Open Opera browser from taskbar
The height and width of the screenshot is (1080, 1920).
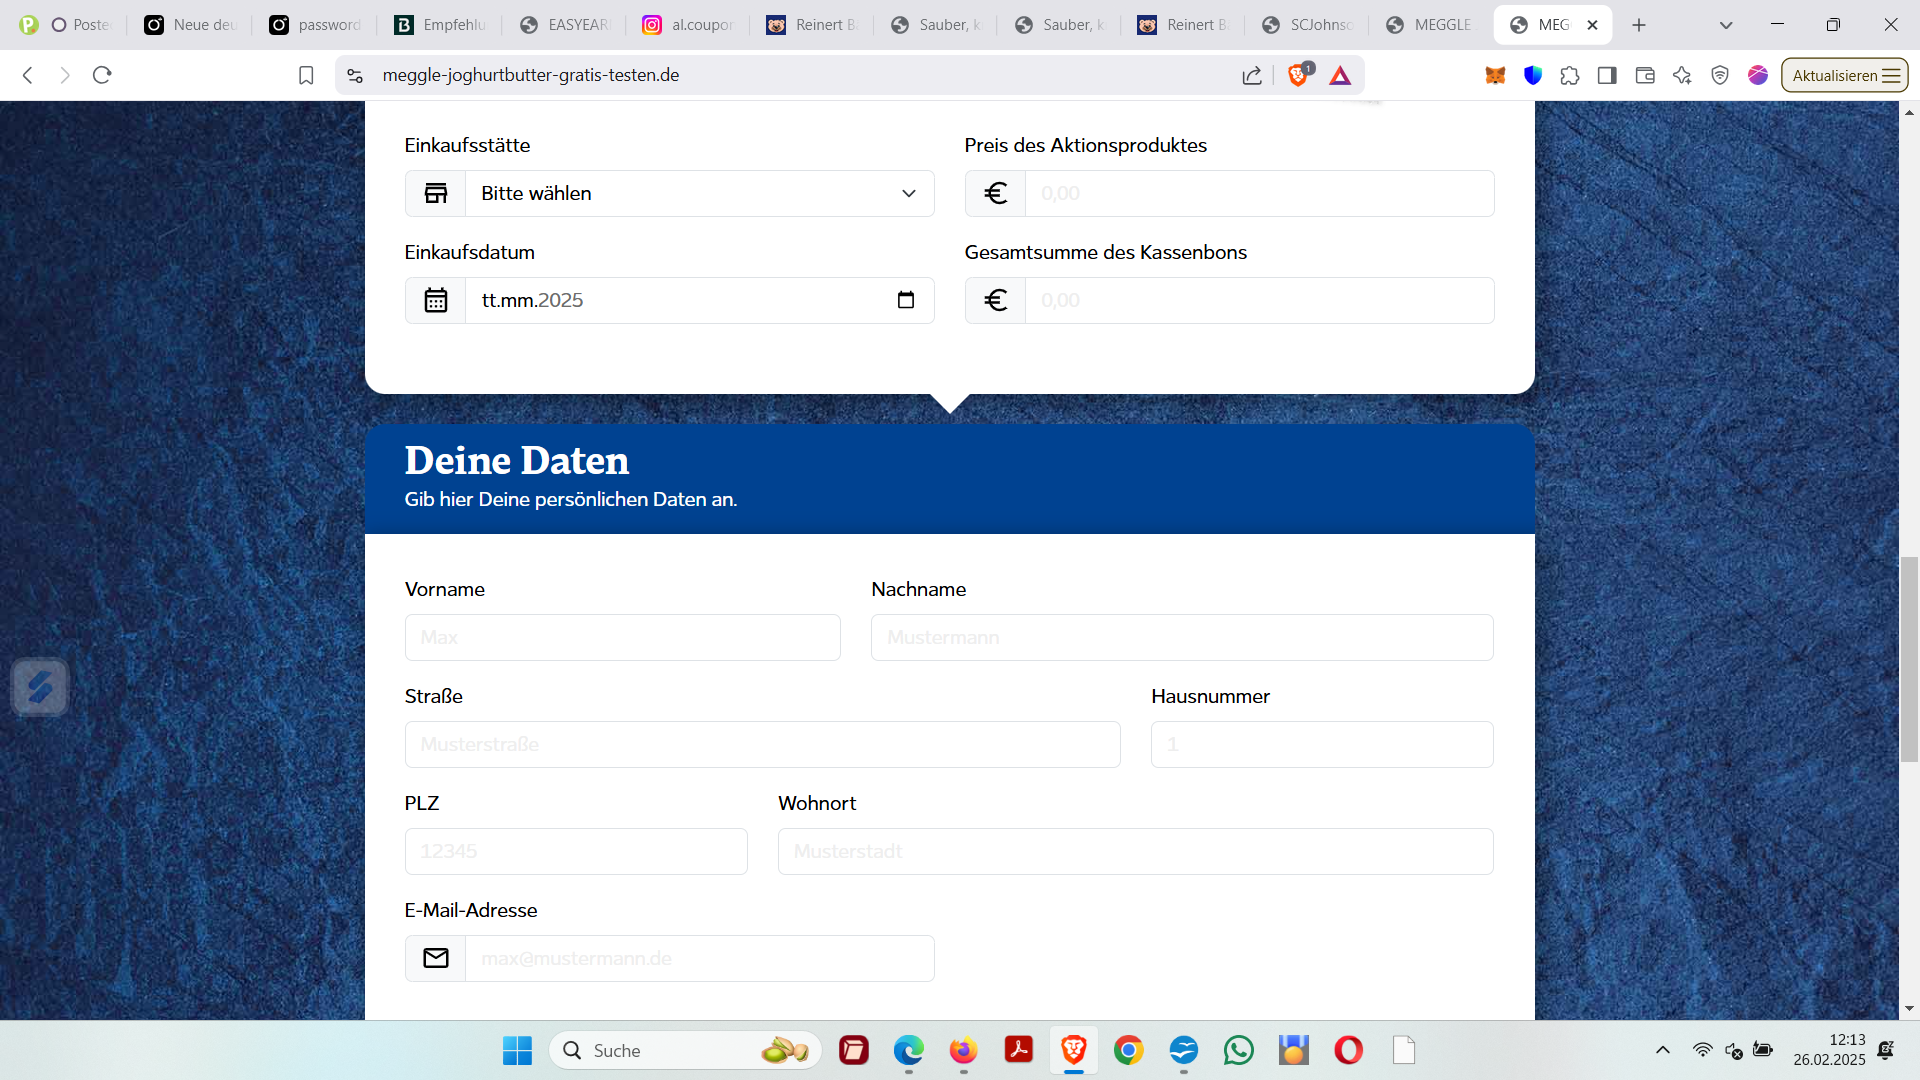pyautogui.click(x=1348, y=1050)
